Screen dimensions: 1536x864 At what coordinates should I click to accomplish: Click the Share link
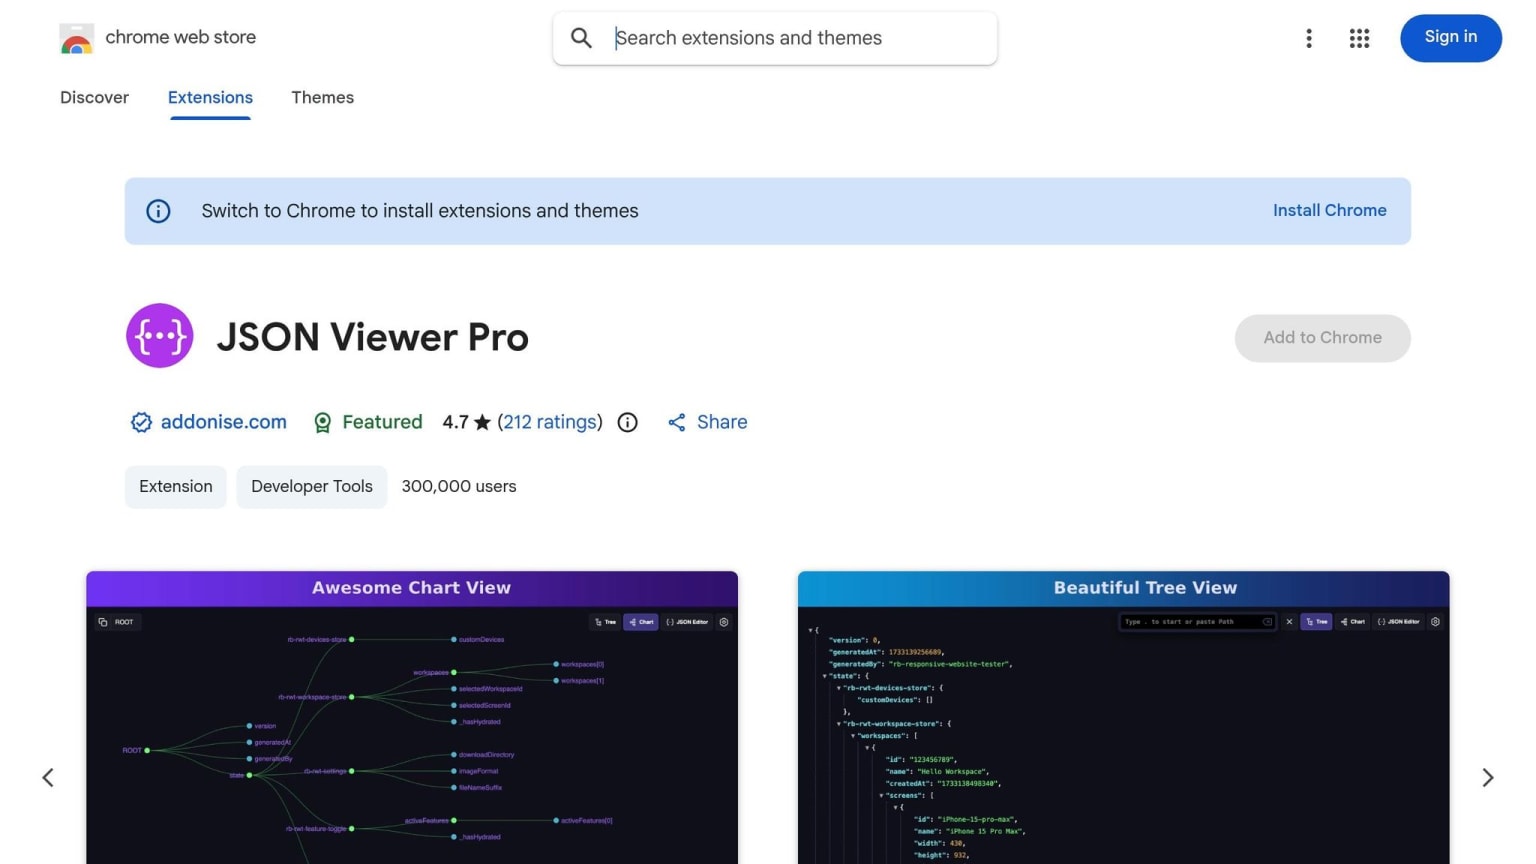coord(707,422)
